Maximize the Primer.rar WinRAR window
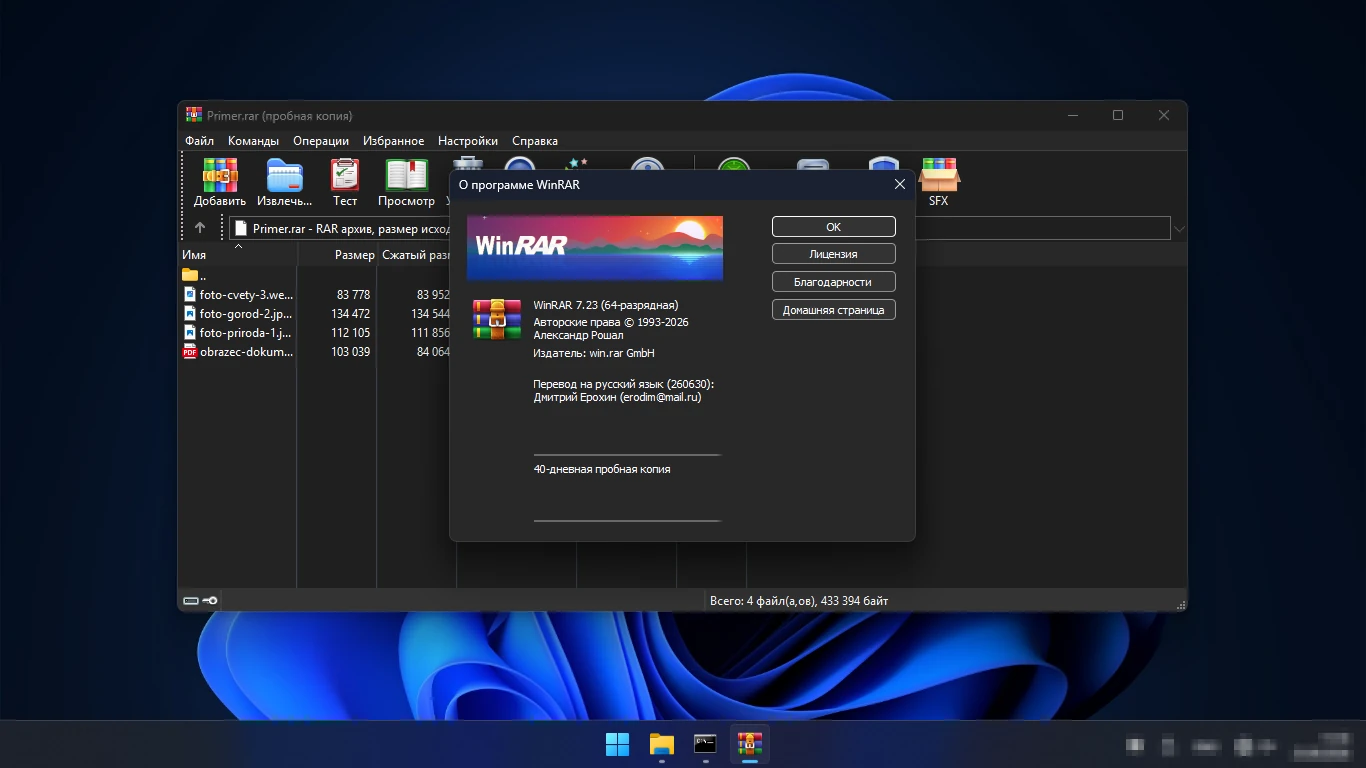This screenshot has height=768, width=1366. (x=1118, y=115)
